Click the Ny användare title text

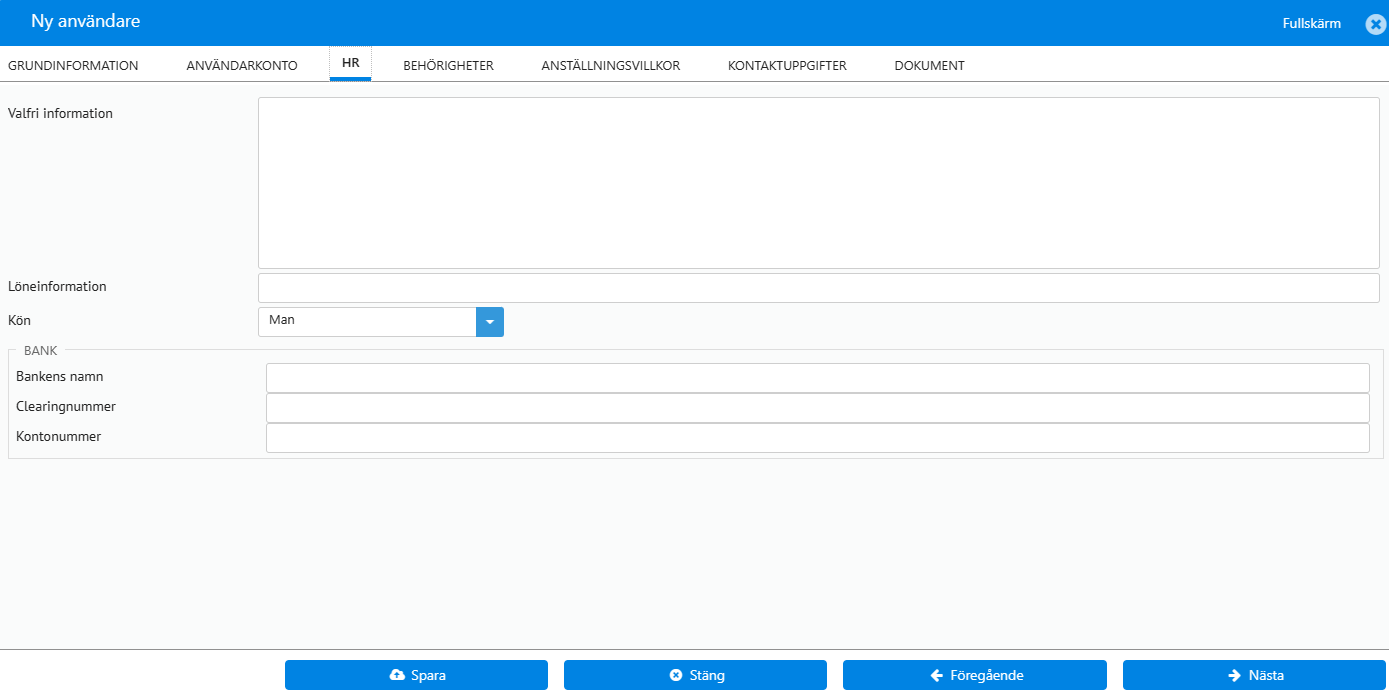pyautogui.click(x=86, y=21)
